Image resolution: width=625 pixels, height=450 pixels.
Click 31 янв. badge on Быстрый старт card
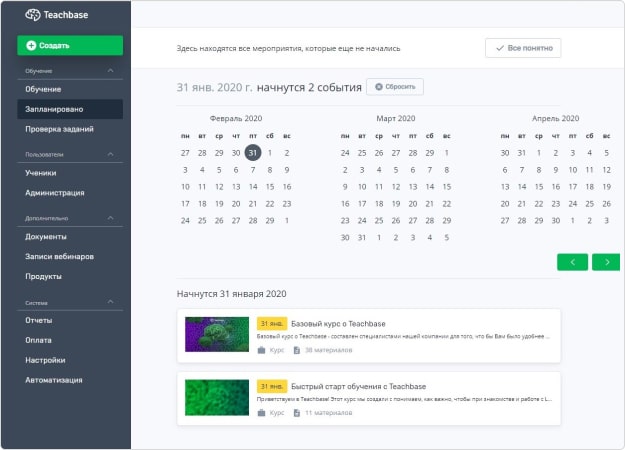tap(272, 386)
